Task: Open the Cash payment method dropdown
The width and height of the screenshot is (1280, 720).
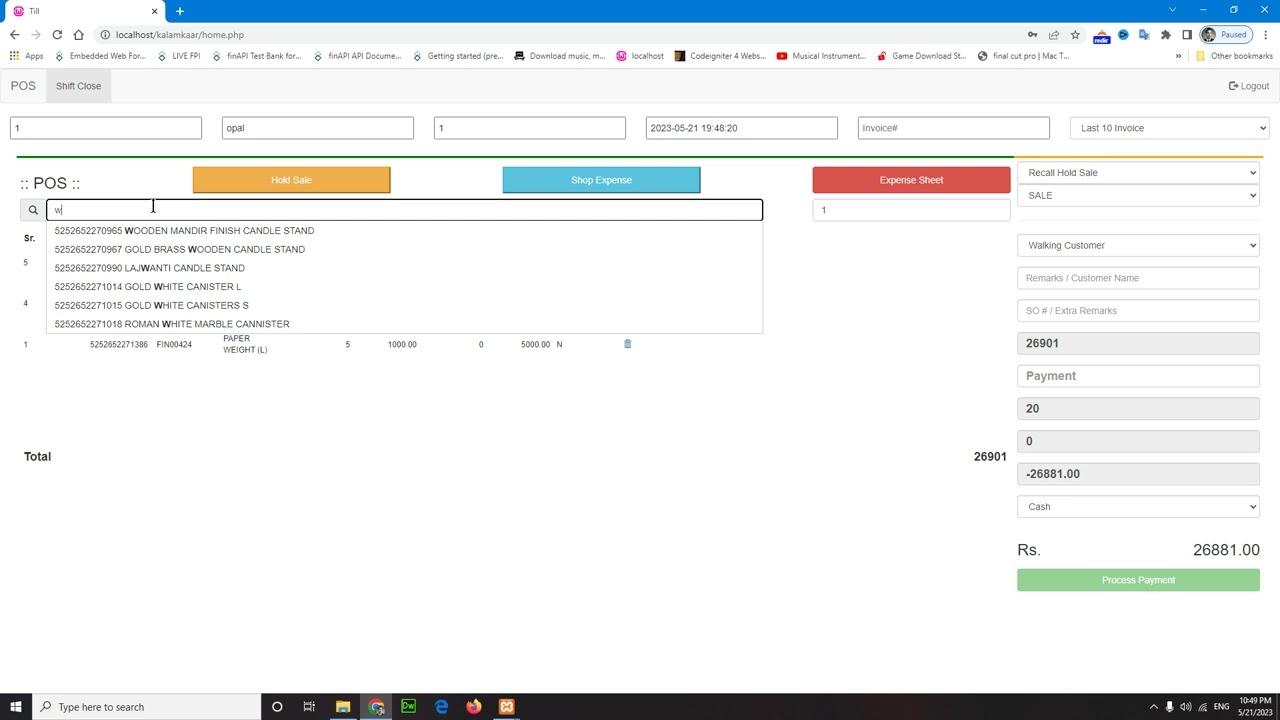Action: (x=1138, y=507)
